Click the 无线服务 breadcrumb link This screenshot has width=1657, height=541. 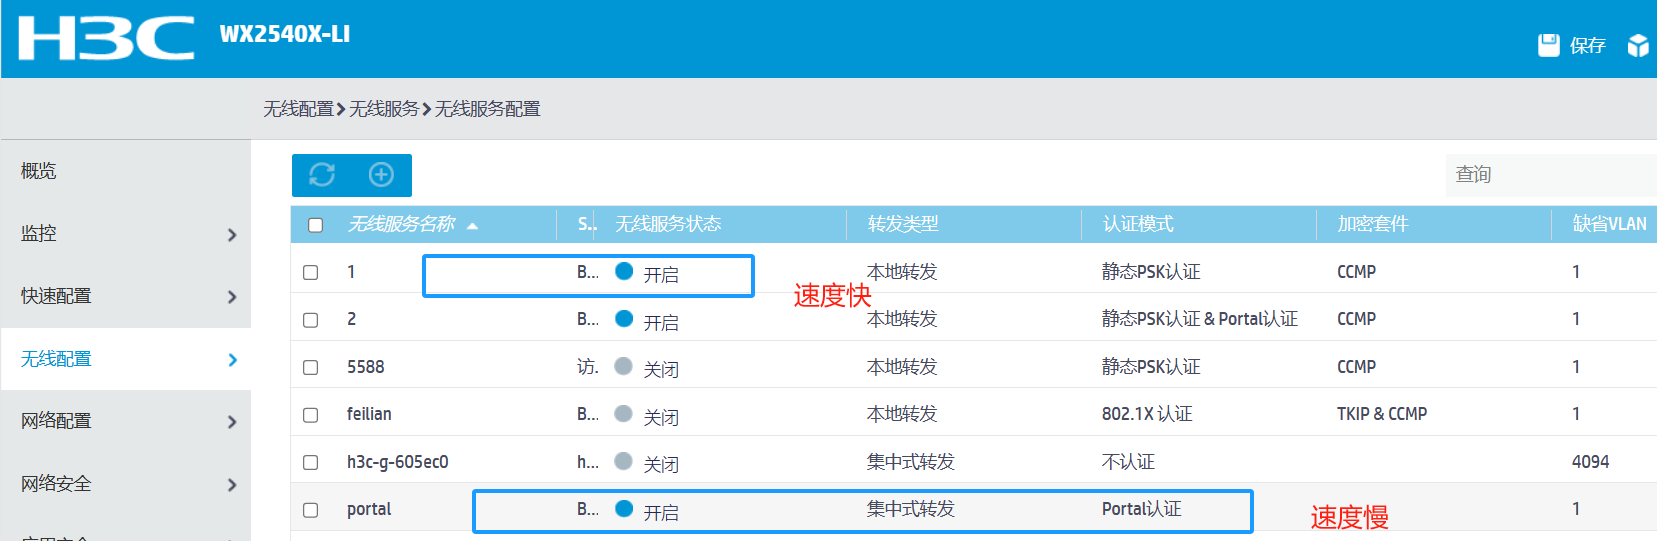coord(384,109)
